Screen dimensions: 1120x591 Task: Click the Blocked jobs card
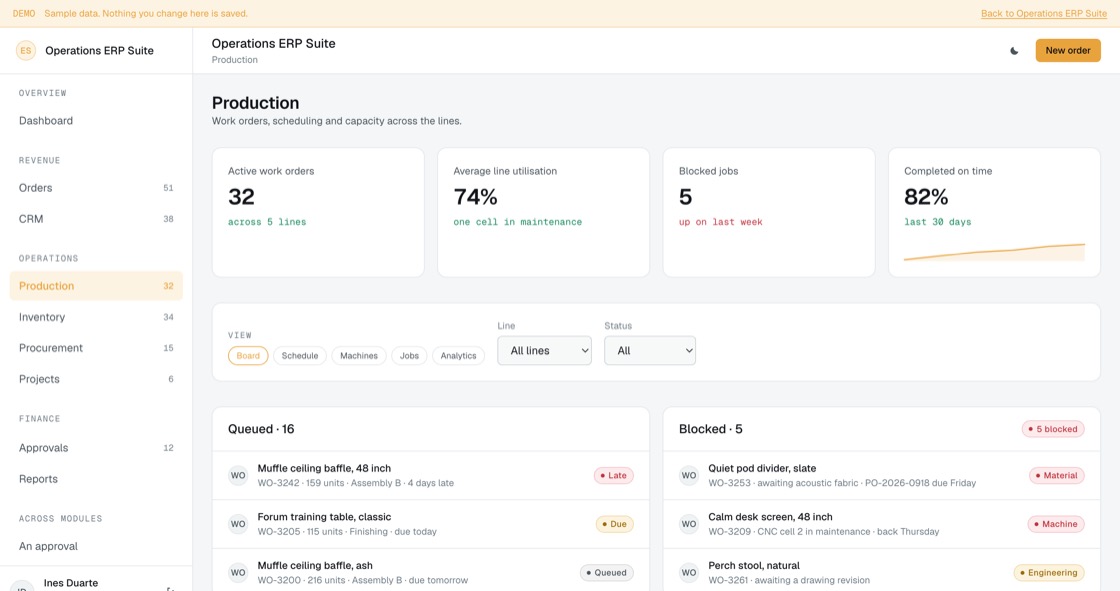tap(769, 212)
